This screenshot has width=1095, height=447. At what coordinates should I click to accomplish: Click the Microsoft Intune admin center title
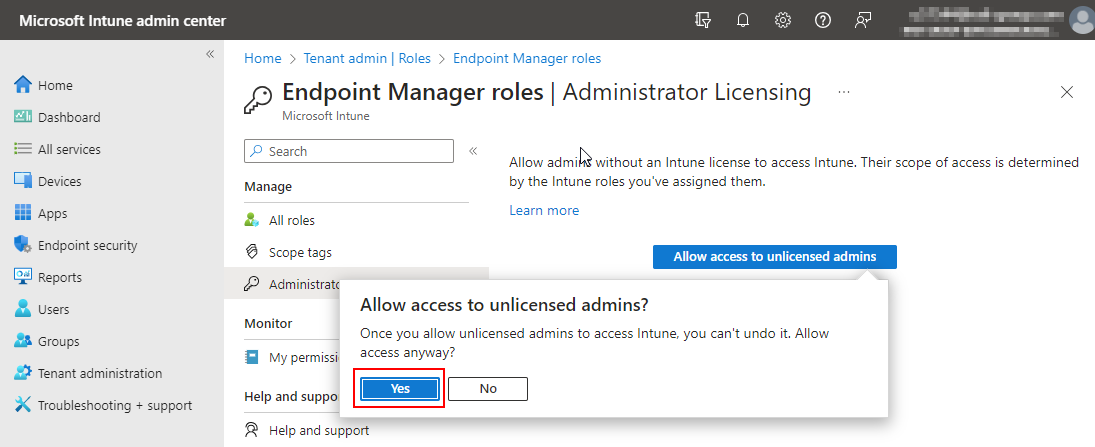click(123, 20)
